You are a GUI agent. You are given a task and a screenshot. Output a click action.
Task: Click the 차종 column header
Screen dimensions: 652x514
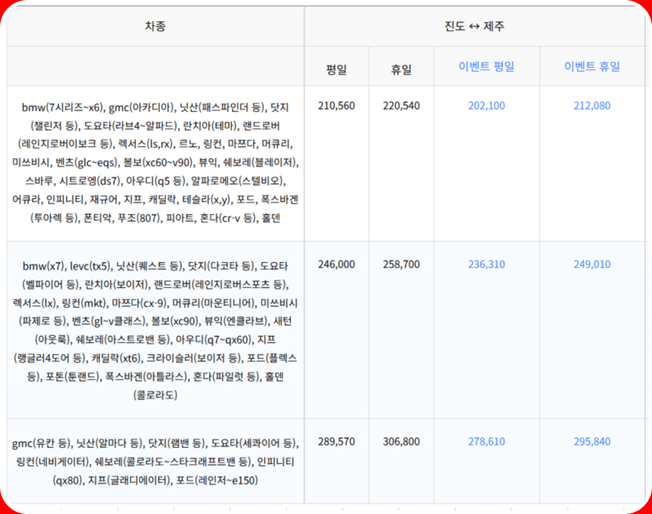coord(155,26)
